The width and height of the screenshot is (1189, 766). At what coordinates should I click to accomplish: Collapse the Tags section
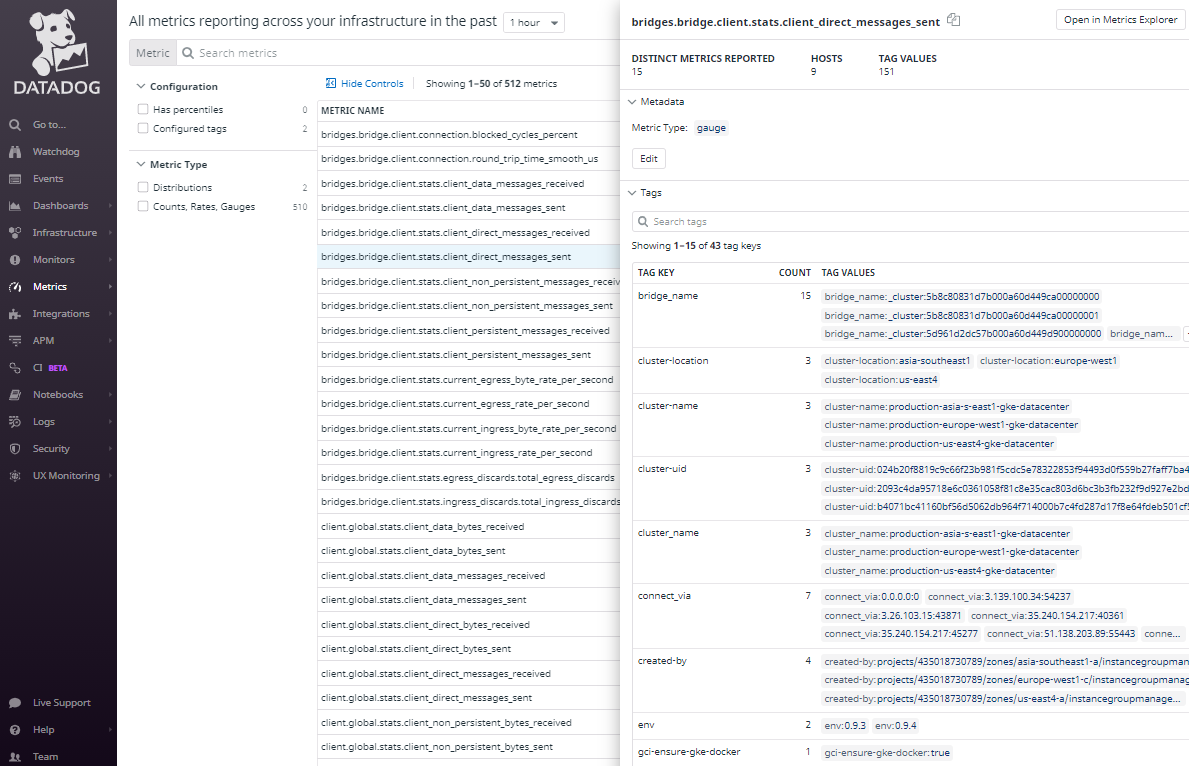632,193
